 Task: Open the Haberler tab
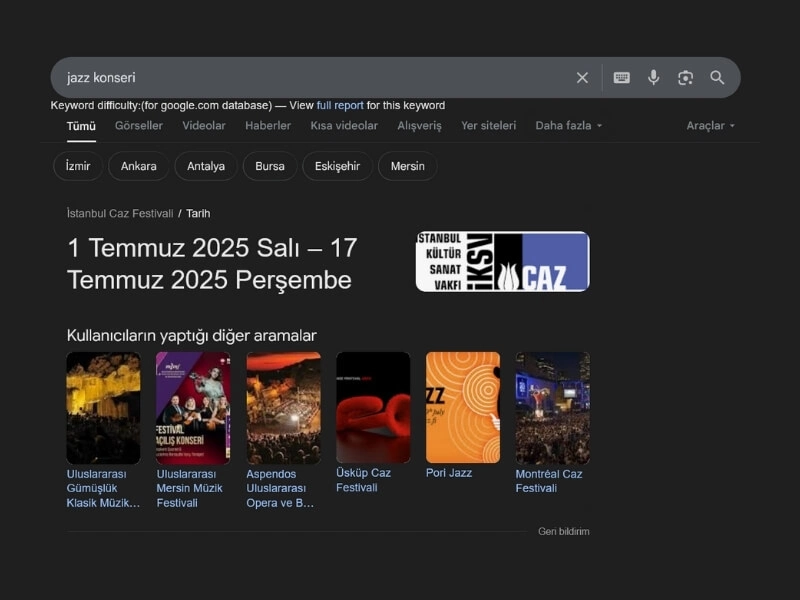click(x=268, y=126)
